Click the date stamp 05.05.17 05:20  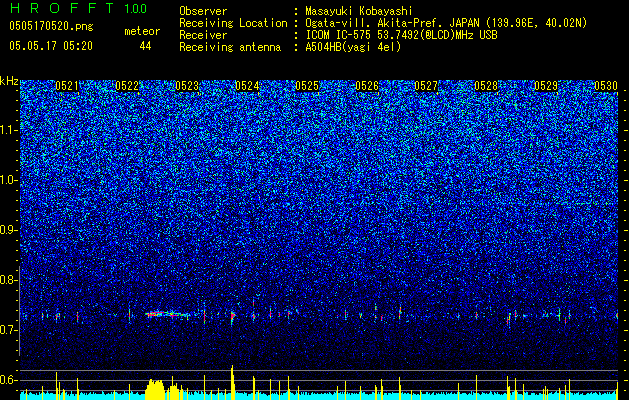pyautogui.click(x=51, y=46)
